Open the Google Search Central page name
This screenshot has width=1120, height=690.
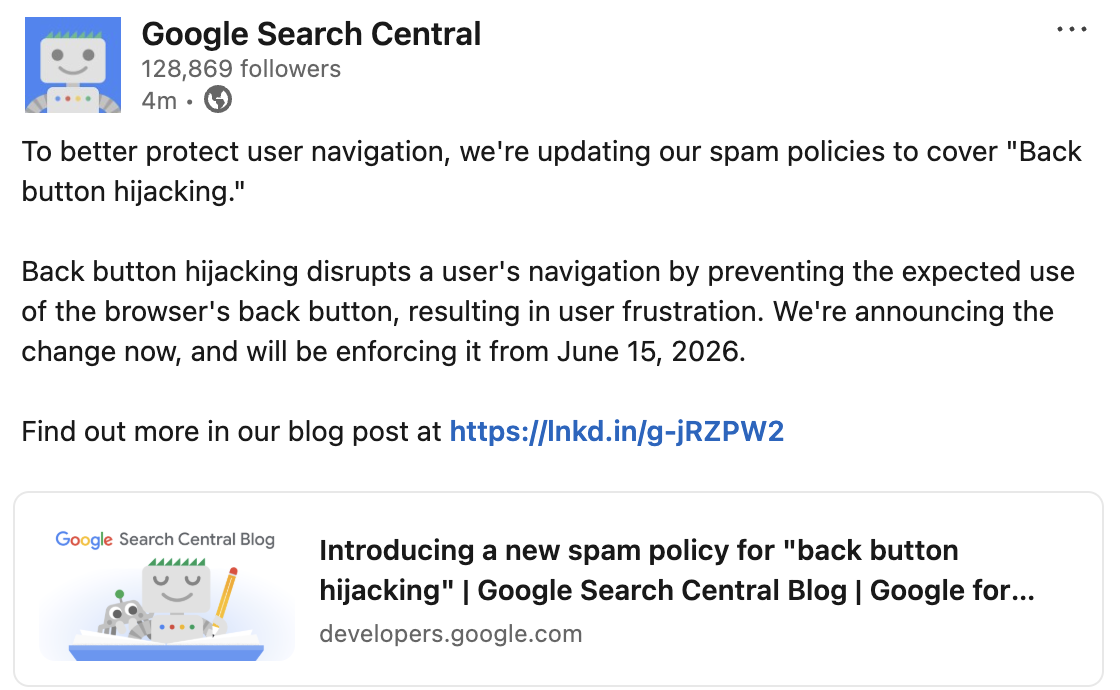click(311, 33)
